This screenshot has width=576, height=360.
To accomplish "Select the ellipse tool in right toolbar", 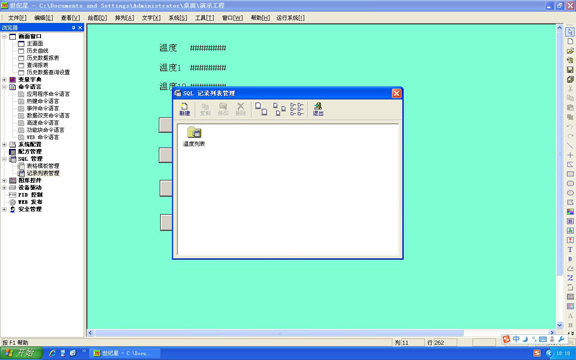I will 570,193.
